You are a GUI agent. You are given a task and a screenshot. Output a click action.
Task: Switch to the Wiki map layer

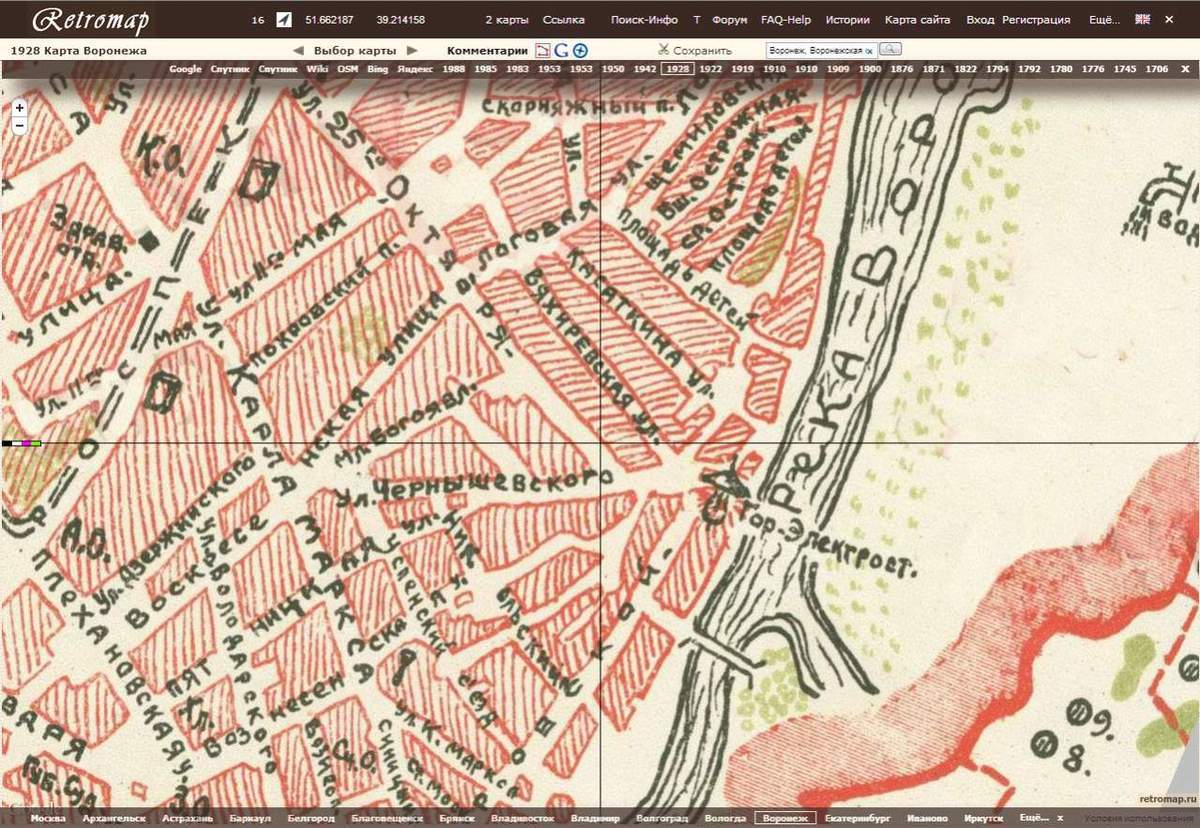click(x=317, y=69)
